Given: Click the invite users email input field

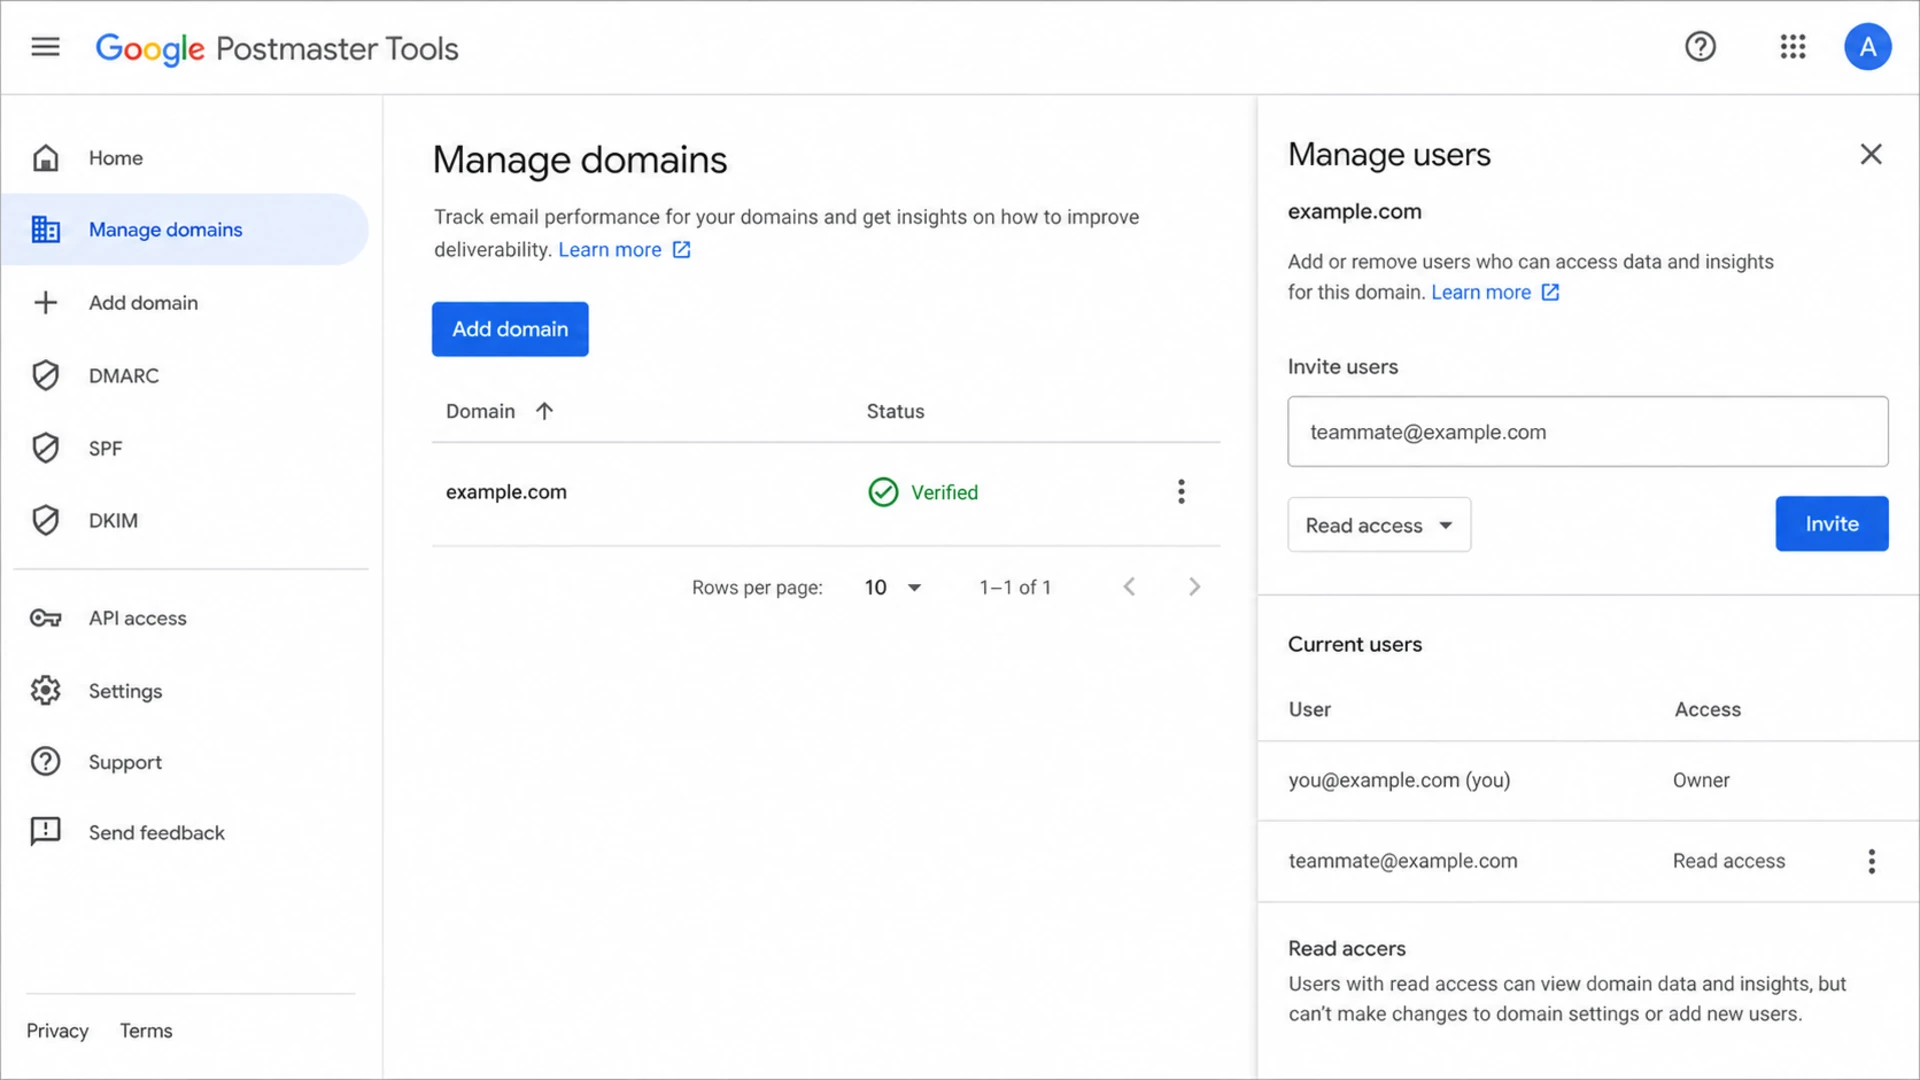Looking at the screenshot, I should (1587, 432).
